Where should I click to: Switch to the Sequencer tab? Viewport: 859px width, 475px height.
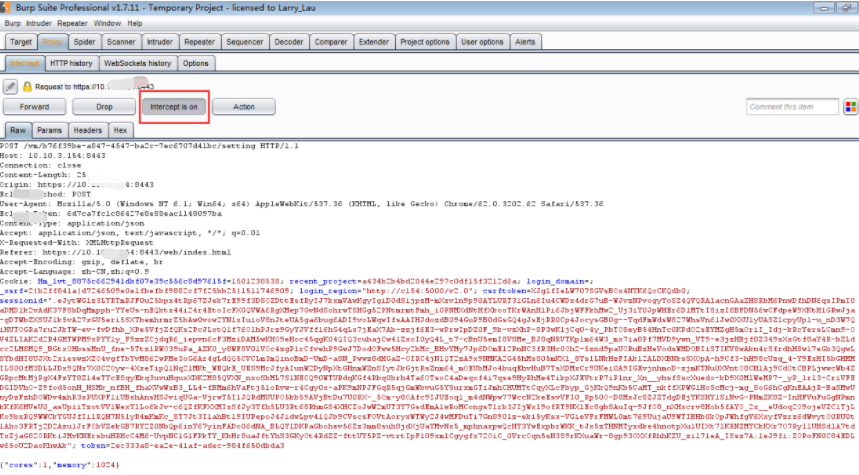click(245, 42)
